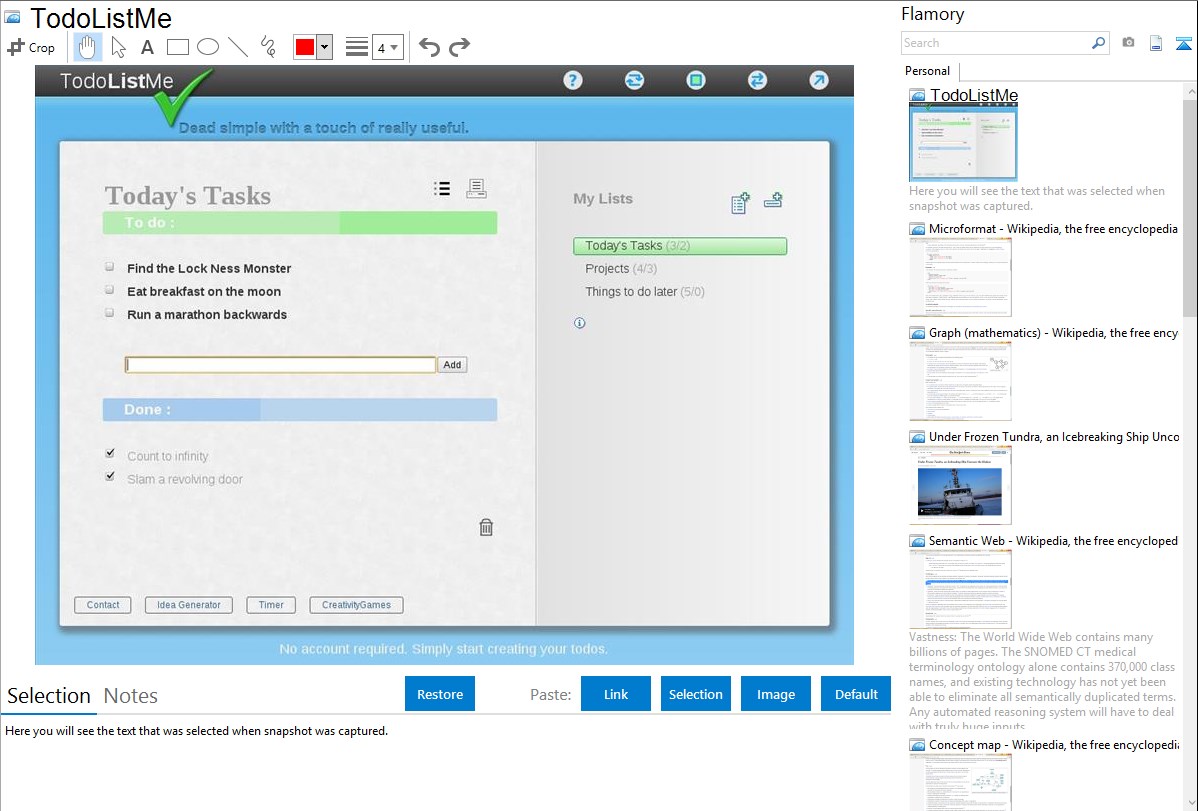Click the Paste Image button

[x=775, y=694]
